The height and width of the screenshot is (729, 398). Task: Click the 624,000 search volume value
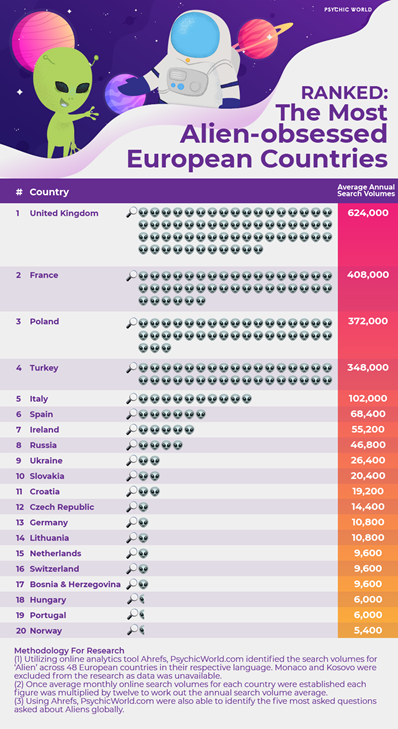pos(368,213)
